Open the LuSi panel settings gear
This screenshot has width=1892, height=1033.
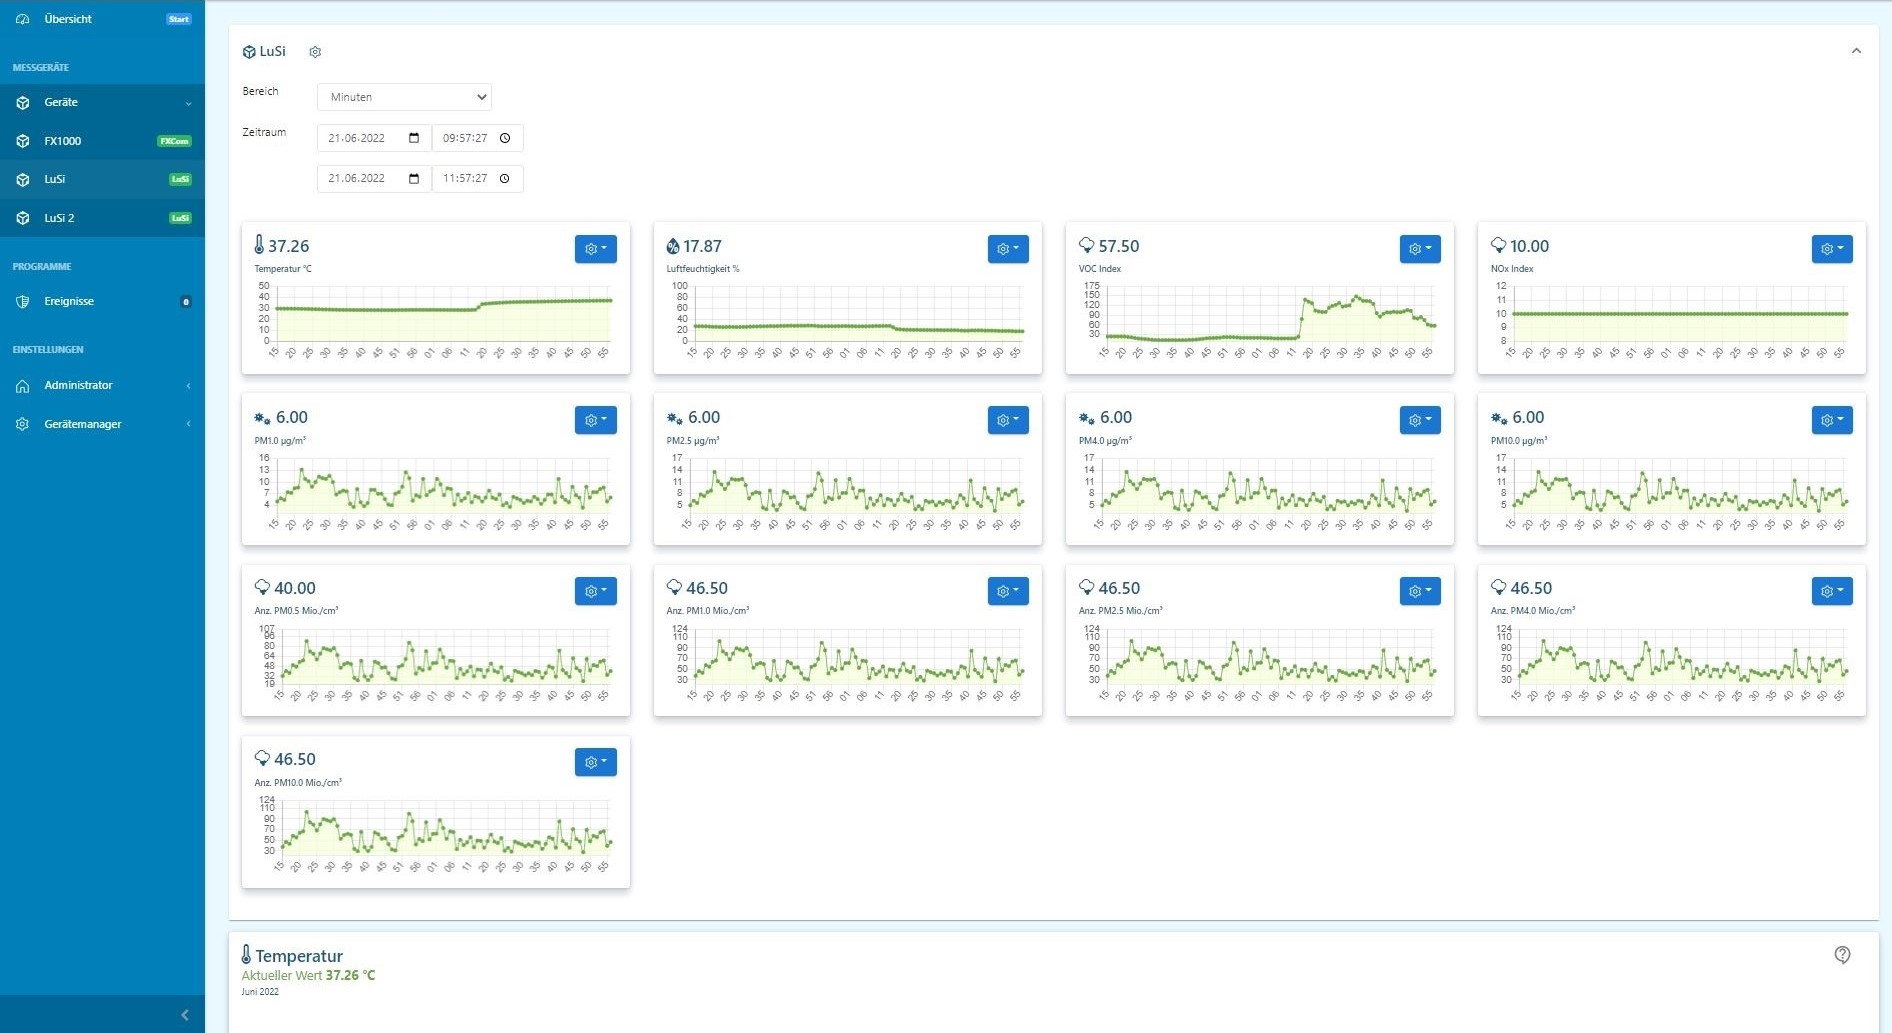click(315, 52)
